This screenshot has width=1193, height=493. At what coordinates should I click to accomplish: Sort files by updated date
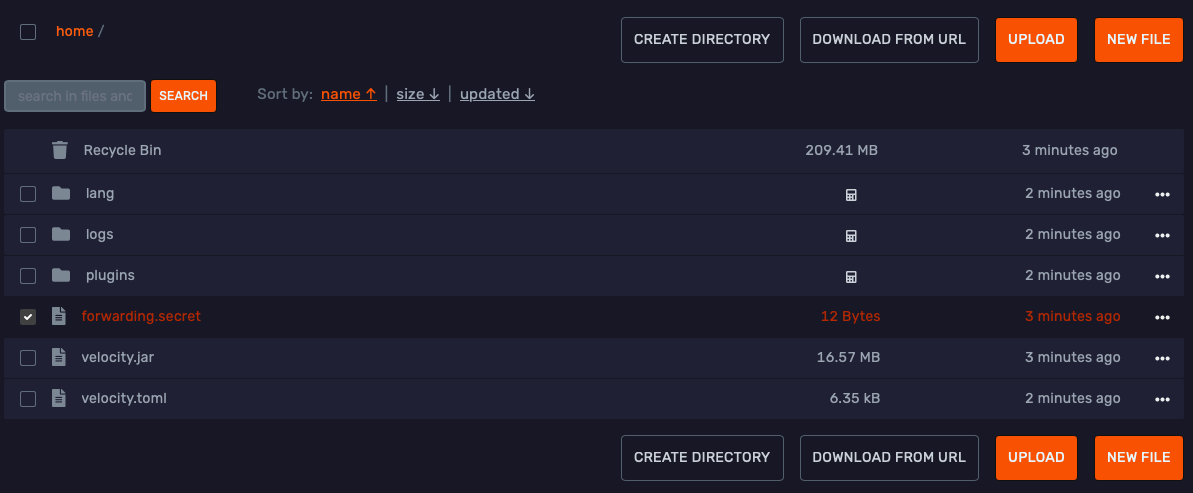pos(497,94)
